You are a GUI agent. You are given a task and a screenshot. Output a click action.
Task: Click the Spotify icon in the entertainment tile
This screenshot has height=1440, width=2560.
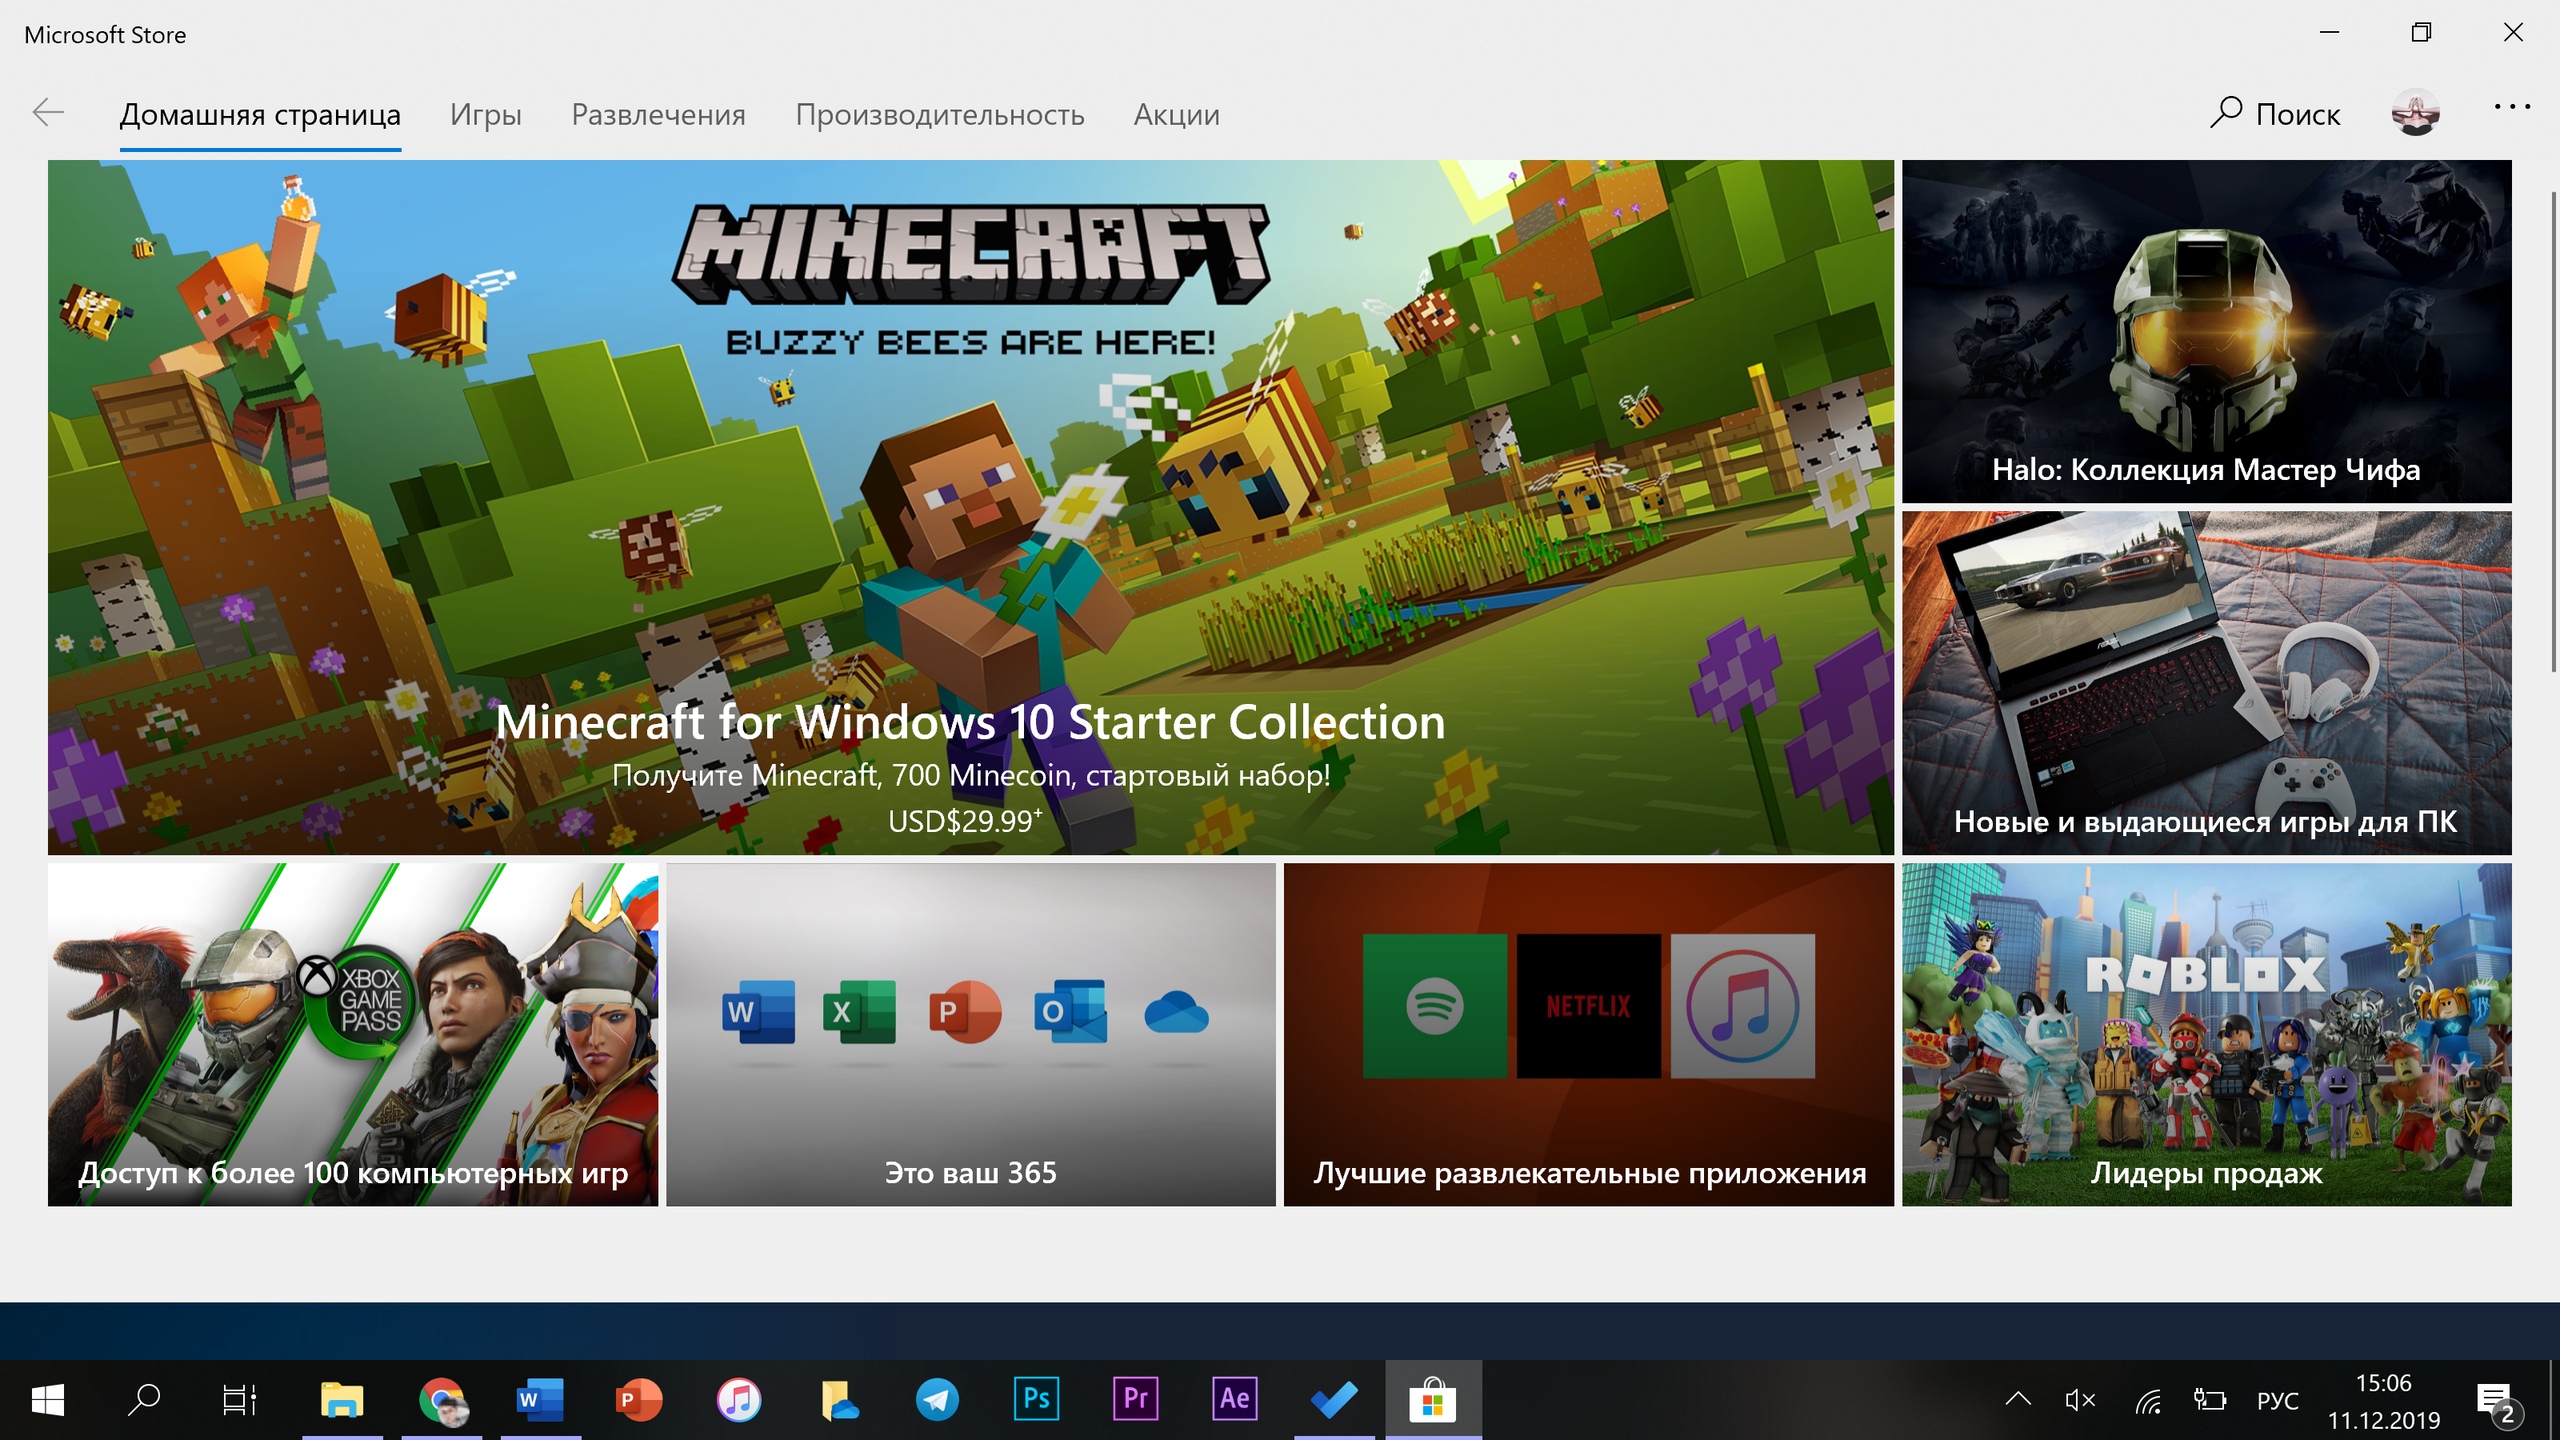pos(1434,1006)
